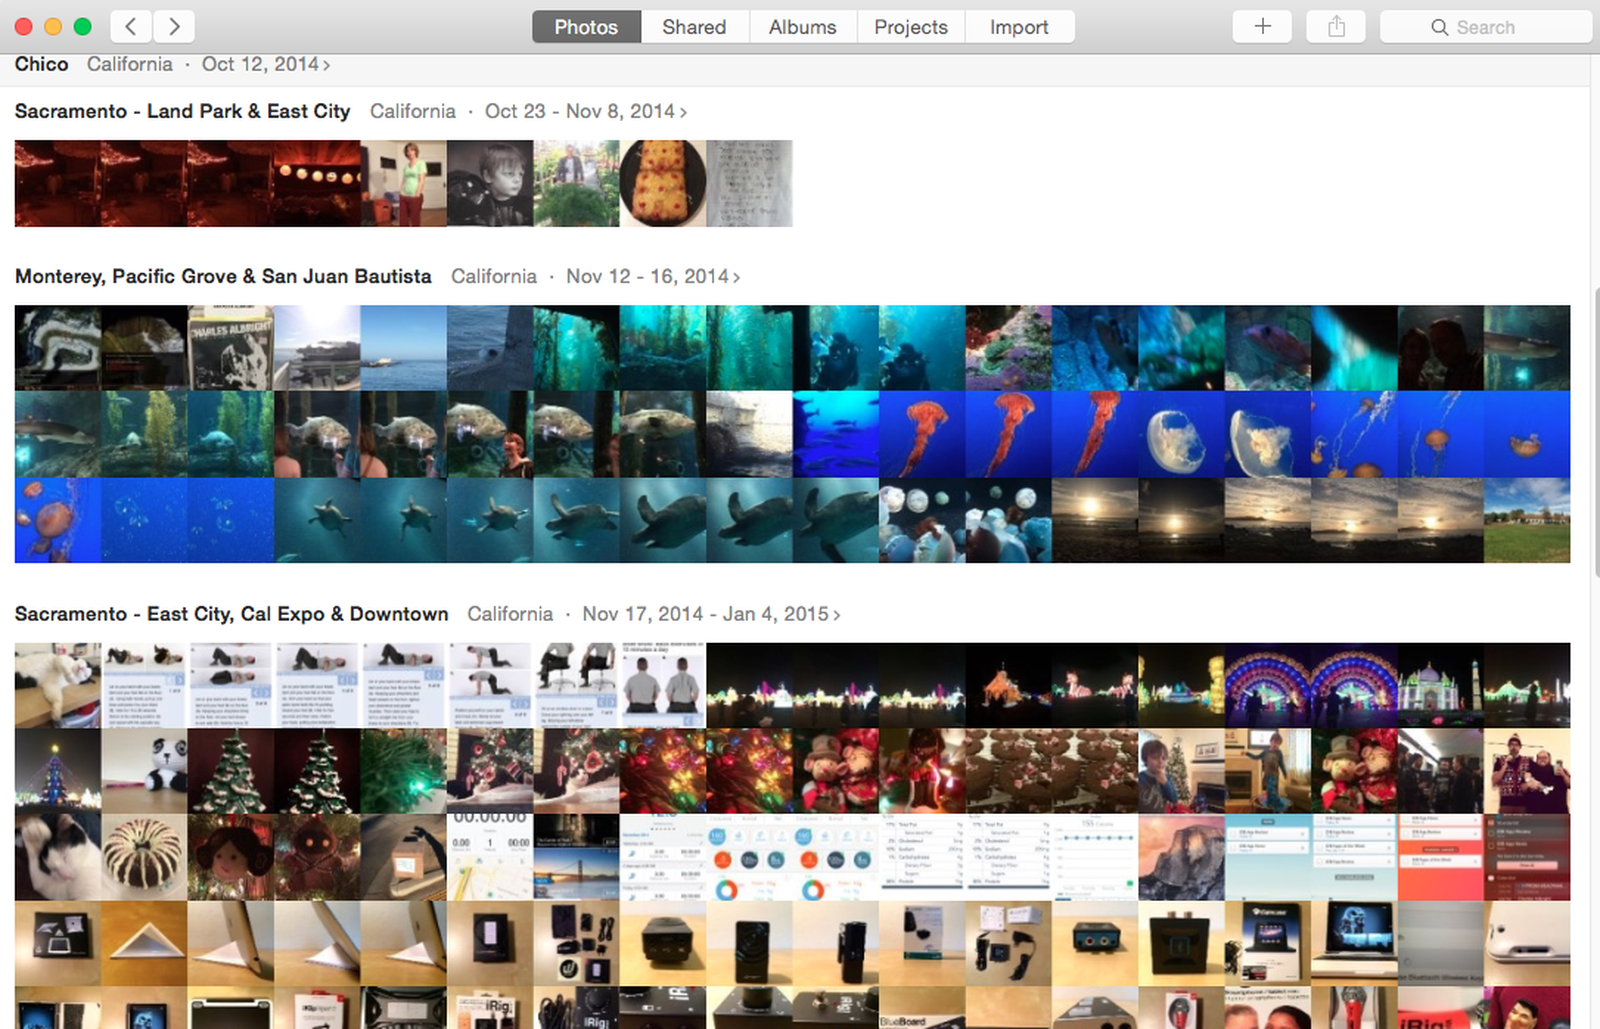Image resolution: width=1600 pixels, height=1029 pixels.
Task: Switch to the Shared tab
Action: pyautogui.click(x=694, y=27)
